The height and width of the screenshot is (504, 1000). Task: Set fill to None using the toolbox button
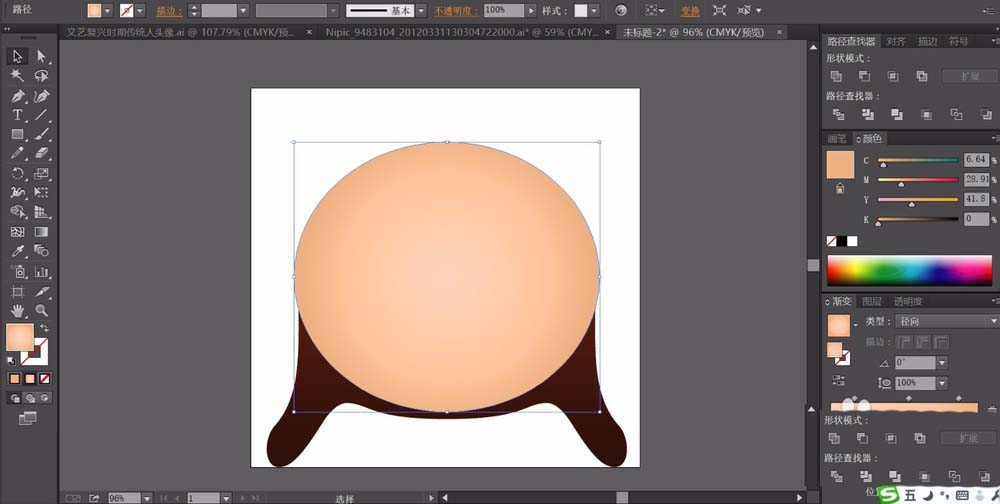[x=44, y=379]
